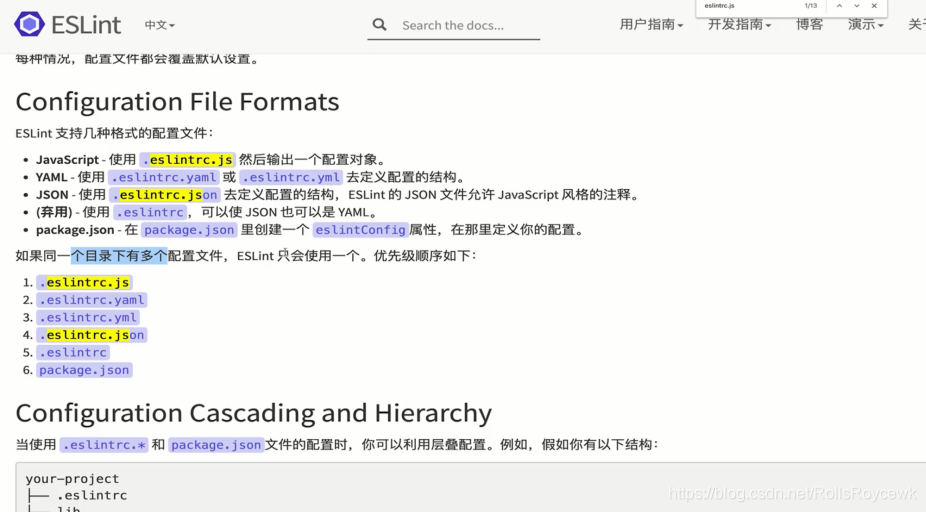This screenshot has height=512, width=926.
Task: Expand the 用户指南 menu
Action: (x=651, y=25)
